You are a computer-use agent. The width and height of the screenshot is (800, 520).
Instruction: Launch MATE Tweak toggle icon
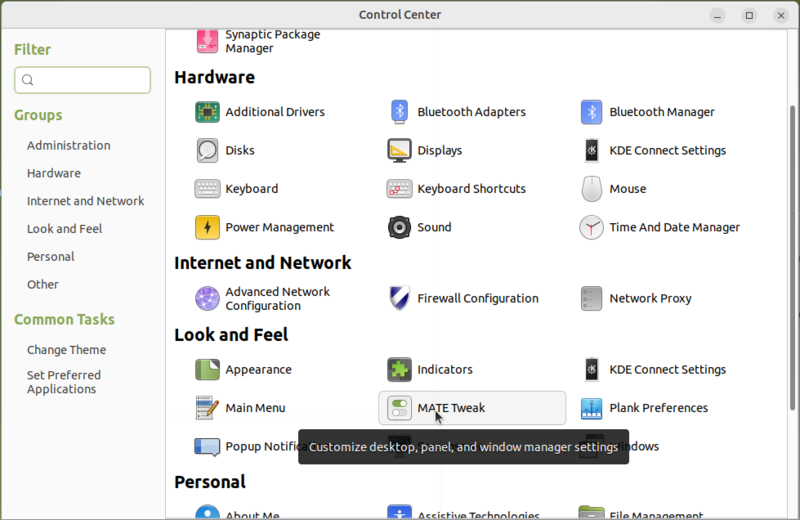tap(399, 408)
